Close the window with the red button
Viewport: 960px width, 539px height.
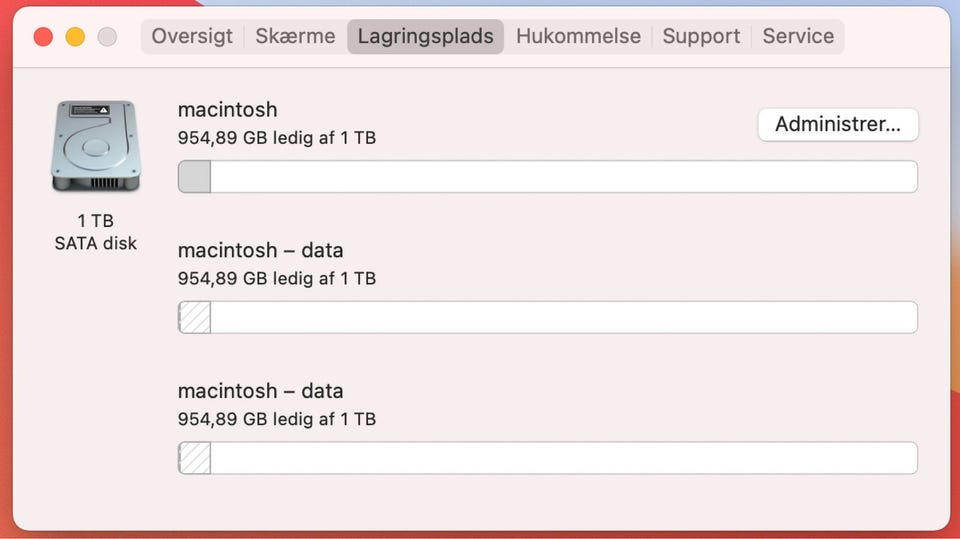point(43,37)
